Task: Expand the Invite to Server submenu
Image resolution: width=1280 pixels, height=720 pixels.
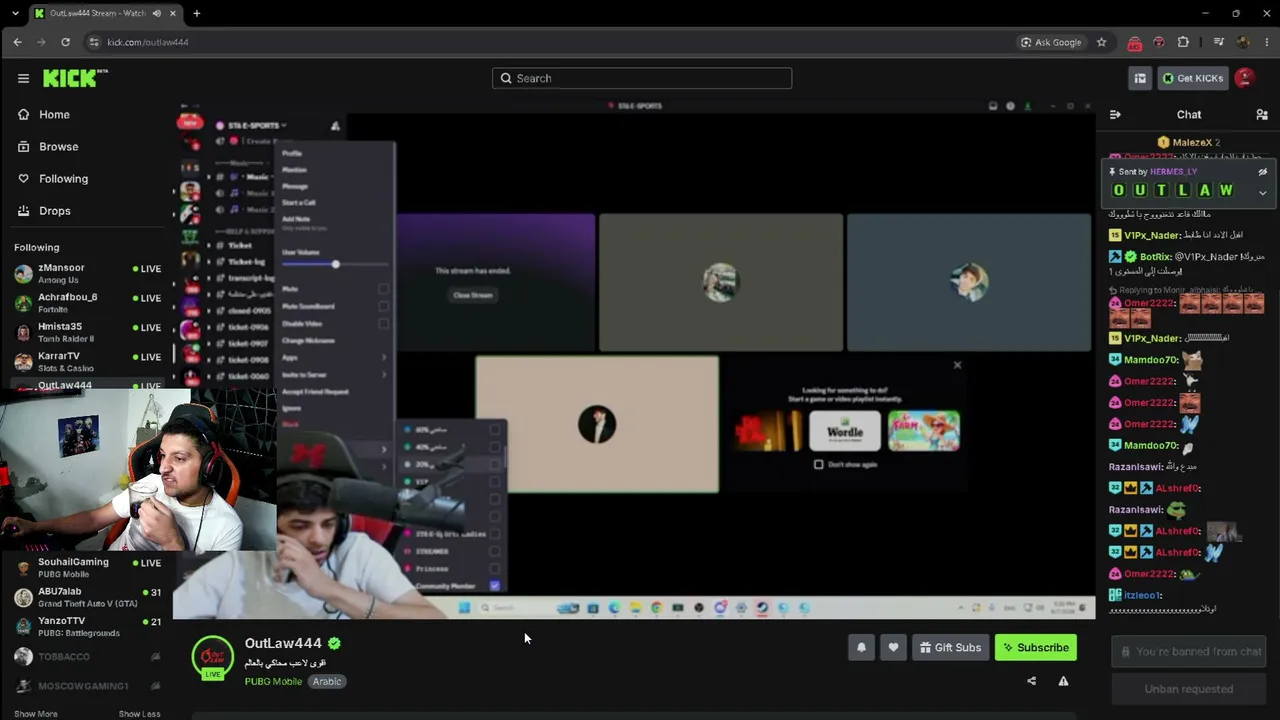Action: 335,374
